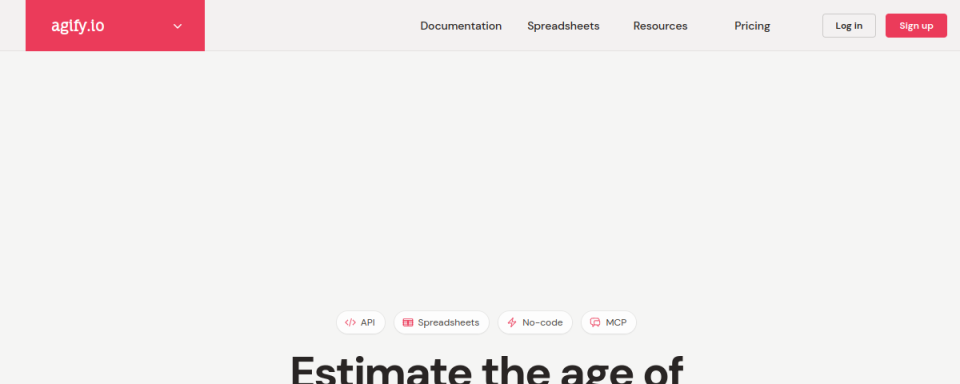Select the API pill label

click(367, 323)
